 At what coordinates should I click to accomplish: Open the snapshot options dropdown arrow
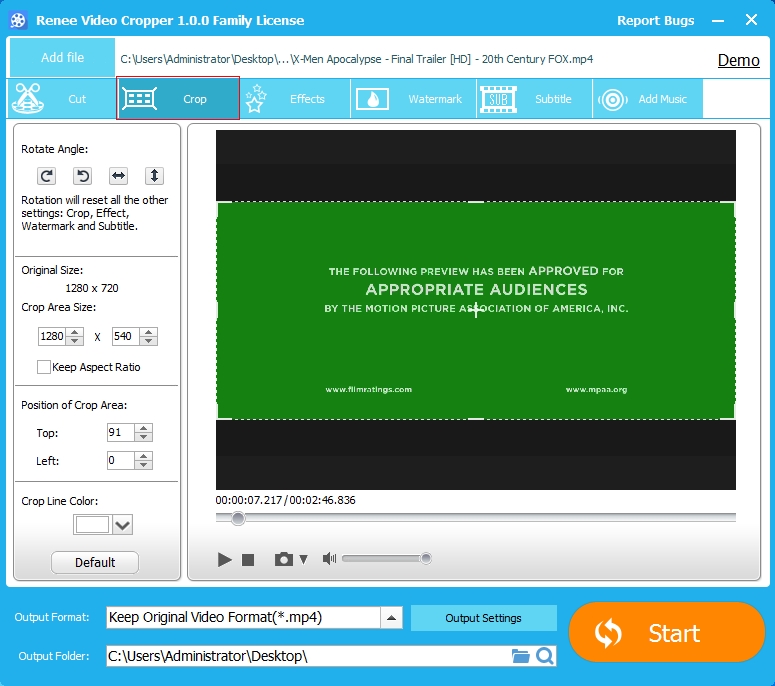point(304,559)
